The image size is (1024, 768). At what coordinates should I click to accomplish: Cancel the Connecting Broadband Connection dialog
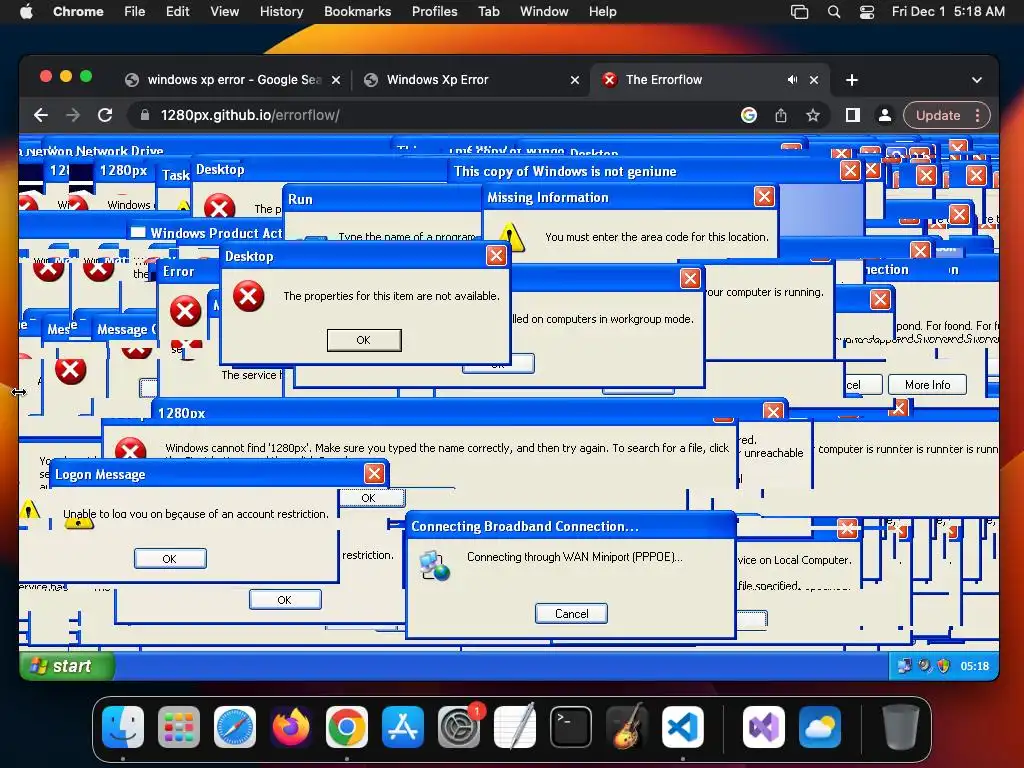pos(571,614)
